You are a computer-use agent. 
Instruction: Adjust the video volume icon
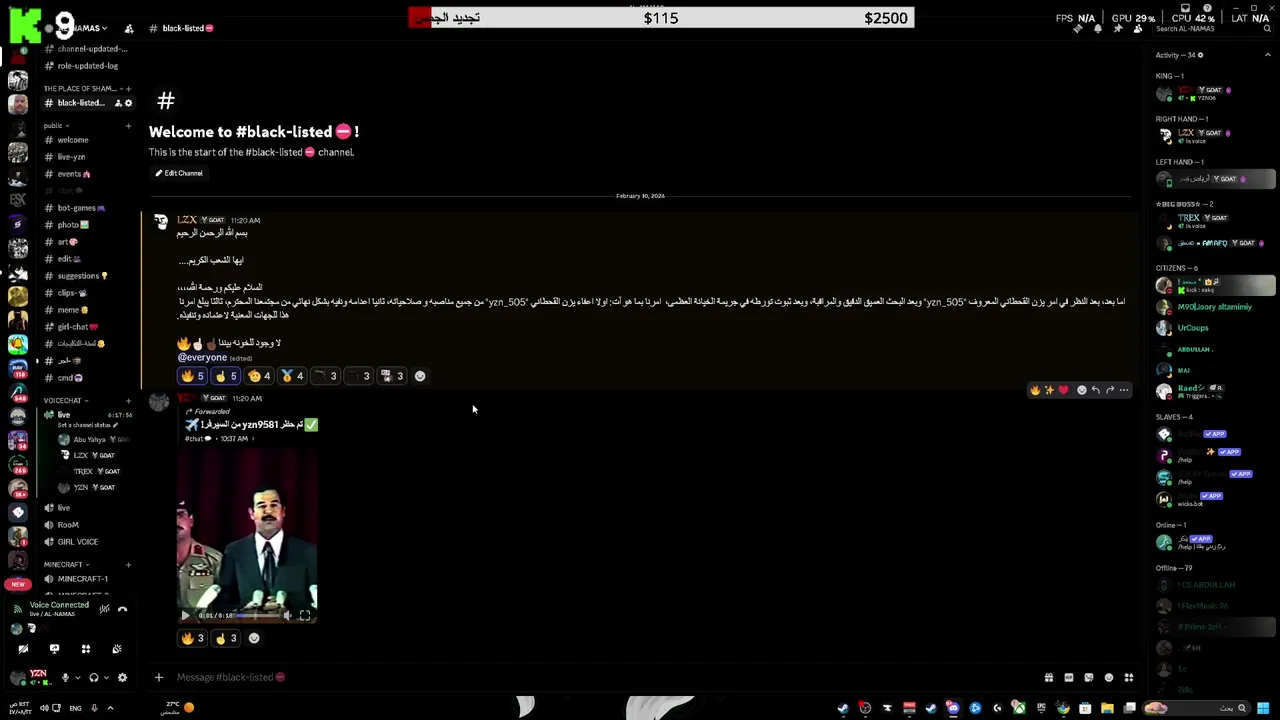[x=288, y=615]
